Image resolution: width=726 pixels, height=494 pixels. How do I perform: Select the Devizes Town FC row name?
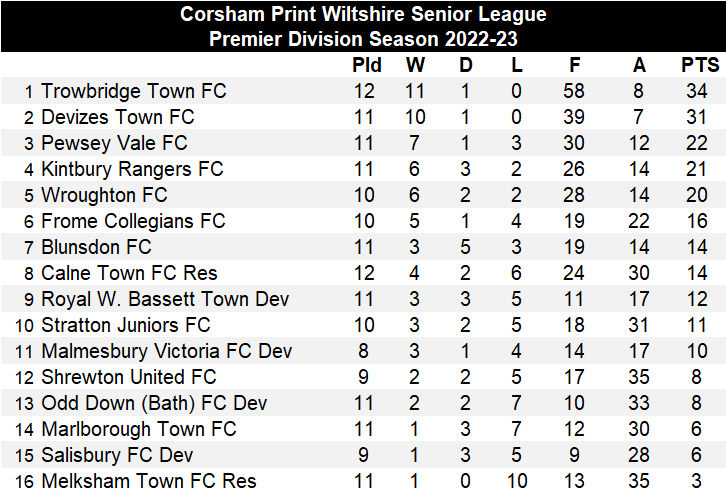[118, 117]
